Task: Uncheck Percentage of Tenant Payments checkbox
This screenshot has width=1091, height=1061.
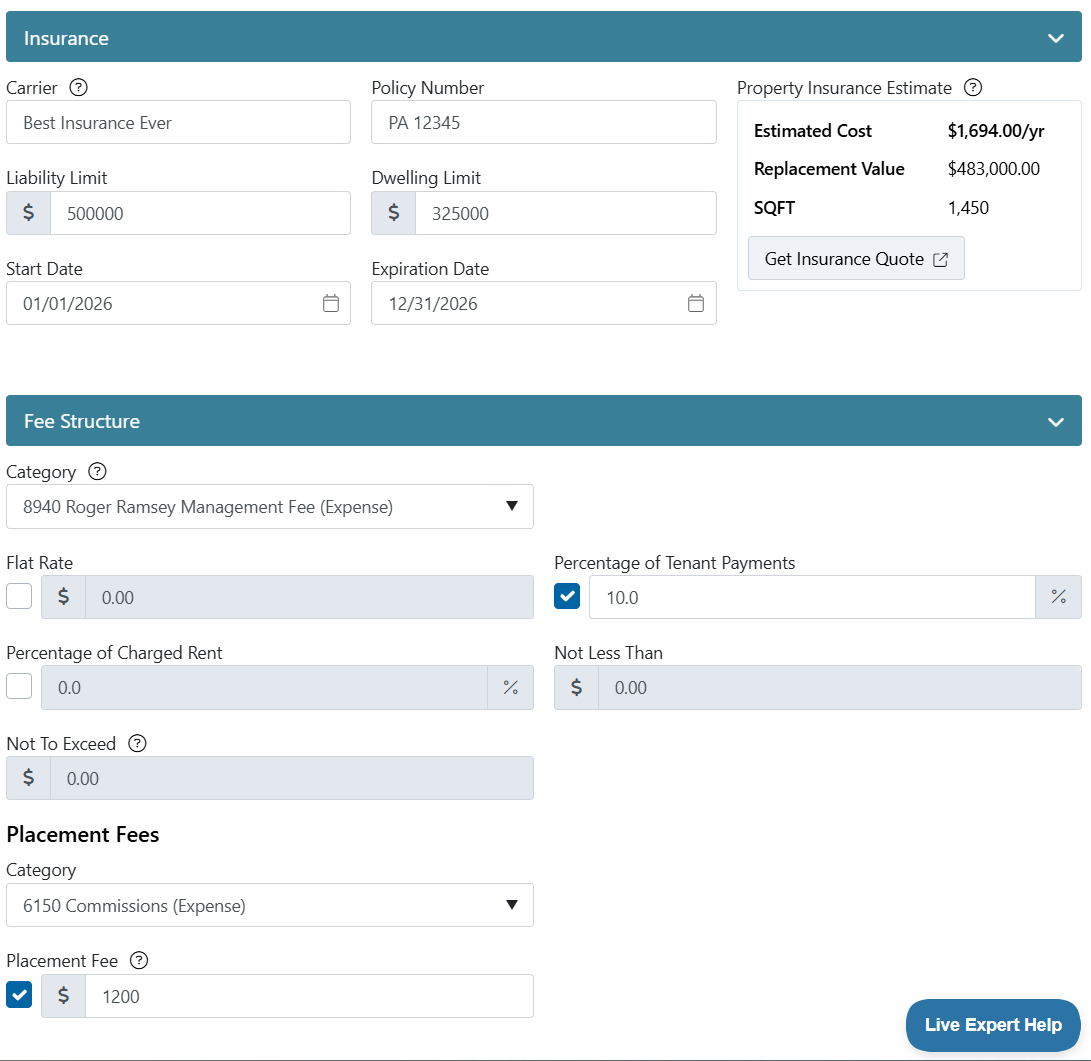Action: click(567, 596)
